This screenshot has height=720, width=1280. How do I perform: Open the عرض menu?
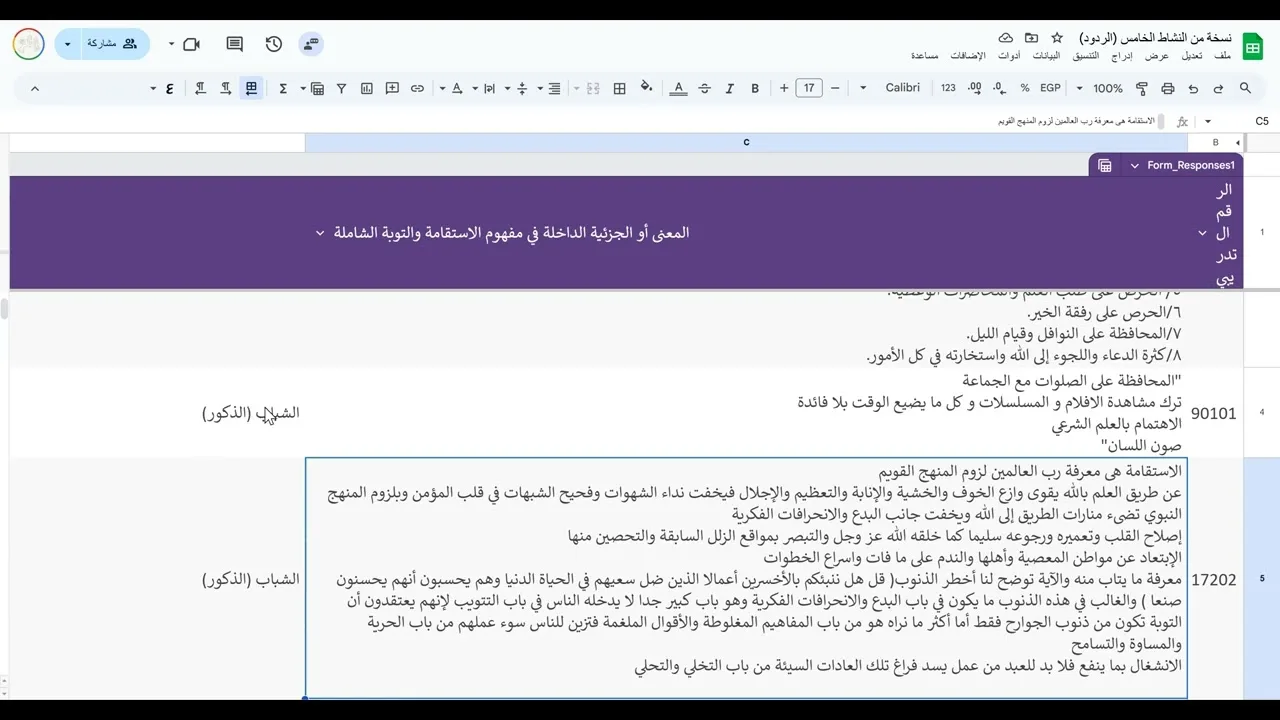point(1157,56)
